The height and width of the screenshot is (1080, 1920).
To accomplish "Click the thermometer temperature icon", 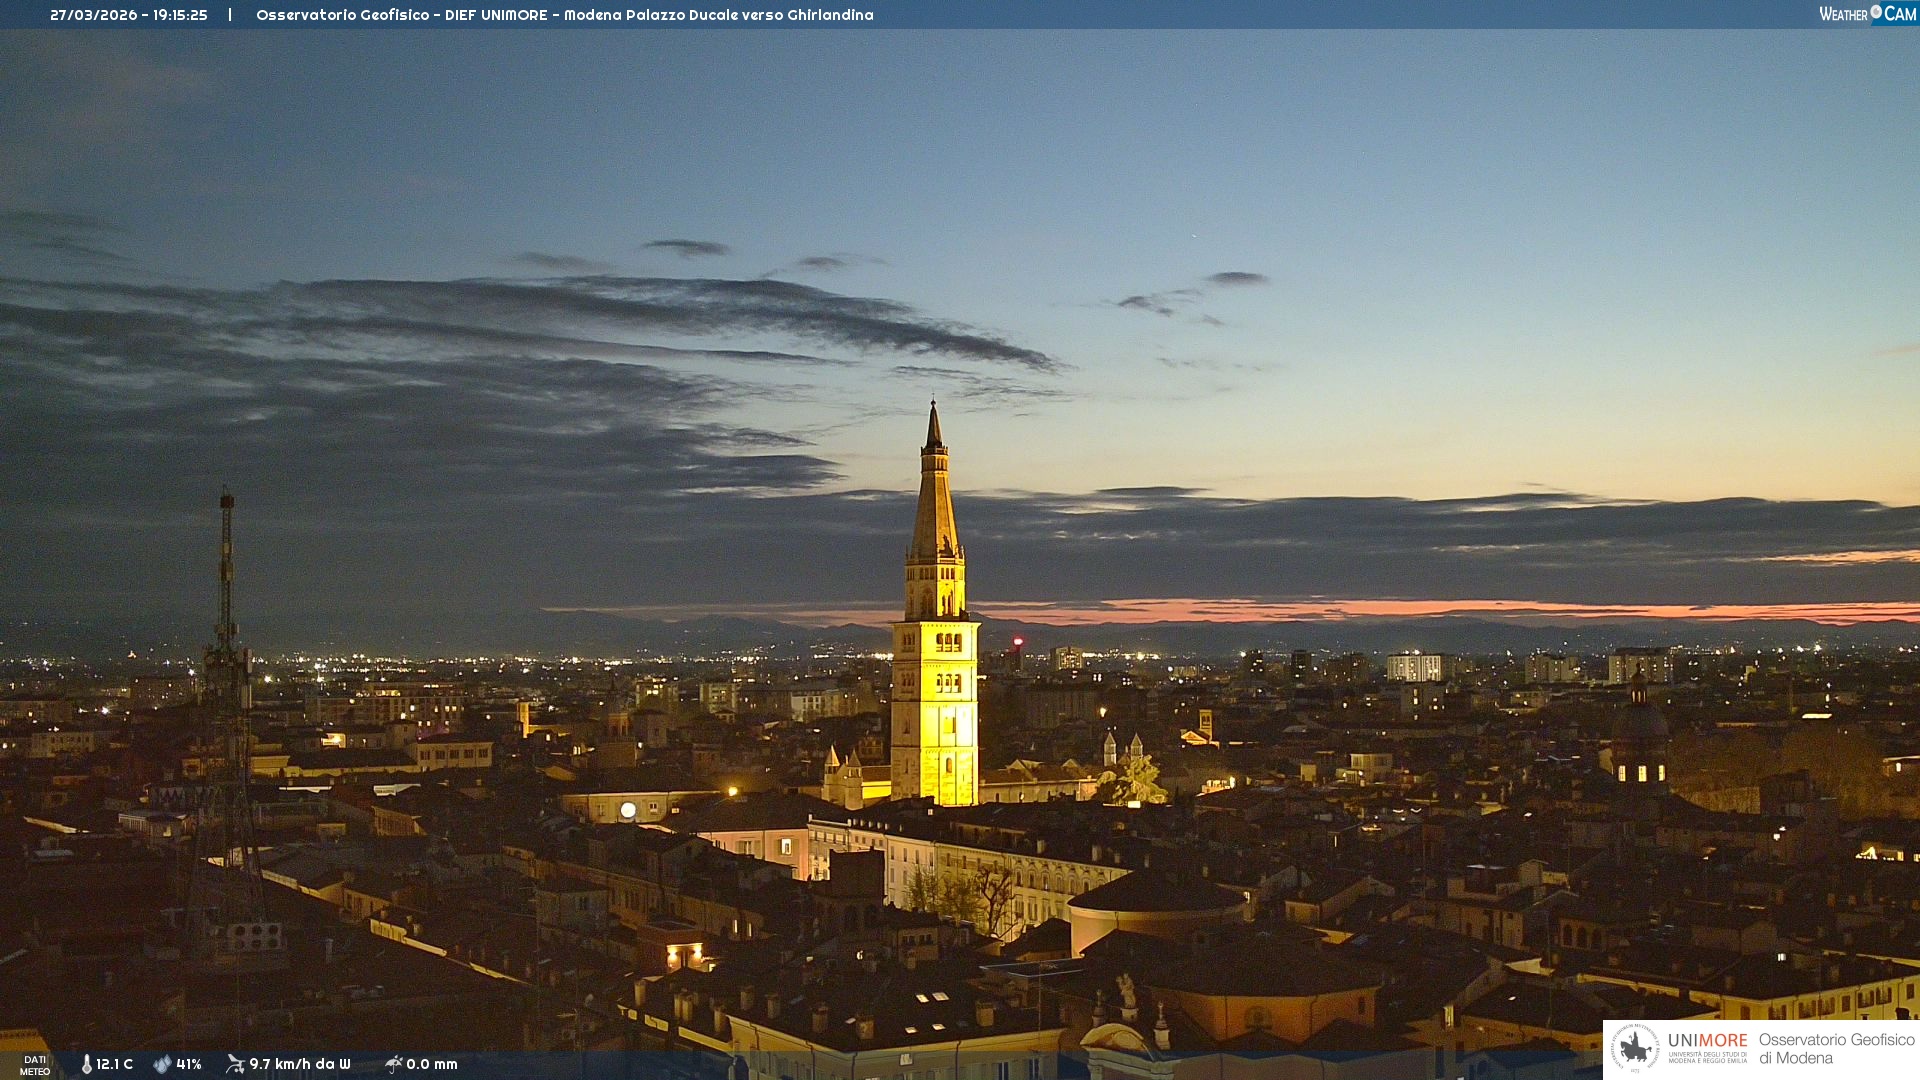I will (86, 1064).
